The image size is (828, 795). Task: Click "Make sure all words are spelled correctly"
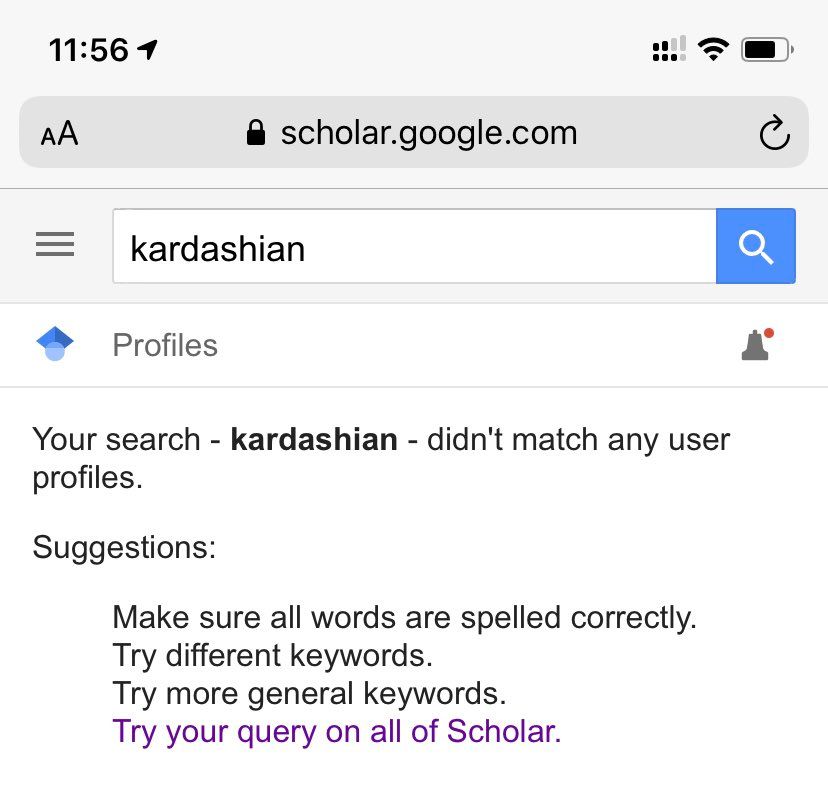pyautogui.click(x=404, y=617)
